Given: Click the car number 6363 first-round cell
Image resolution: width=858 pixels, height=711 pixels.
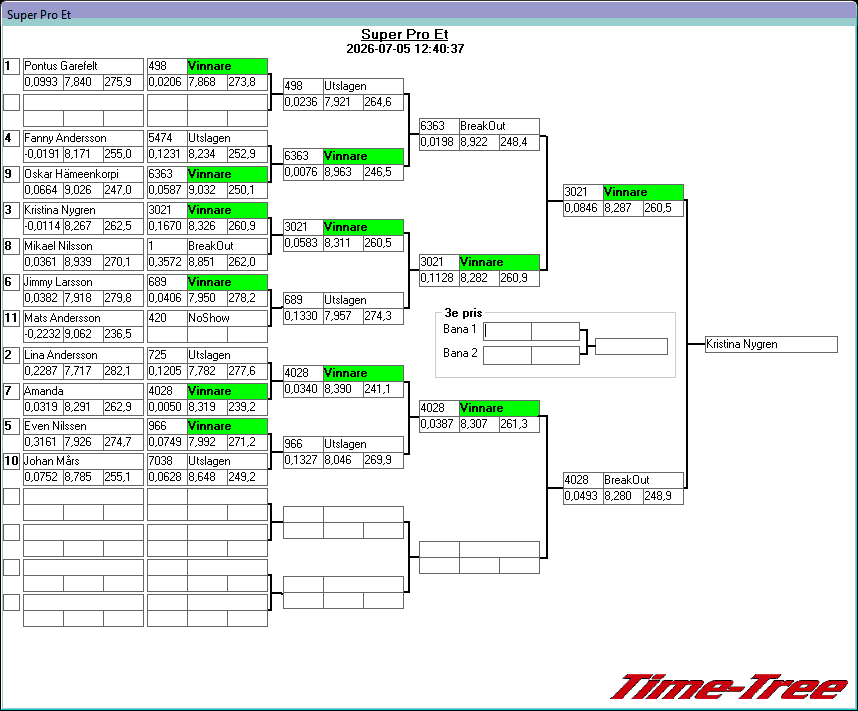Looking at the screenshot, I should (x=167, y=174).
